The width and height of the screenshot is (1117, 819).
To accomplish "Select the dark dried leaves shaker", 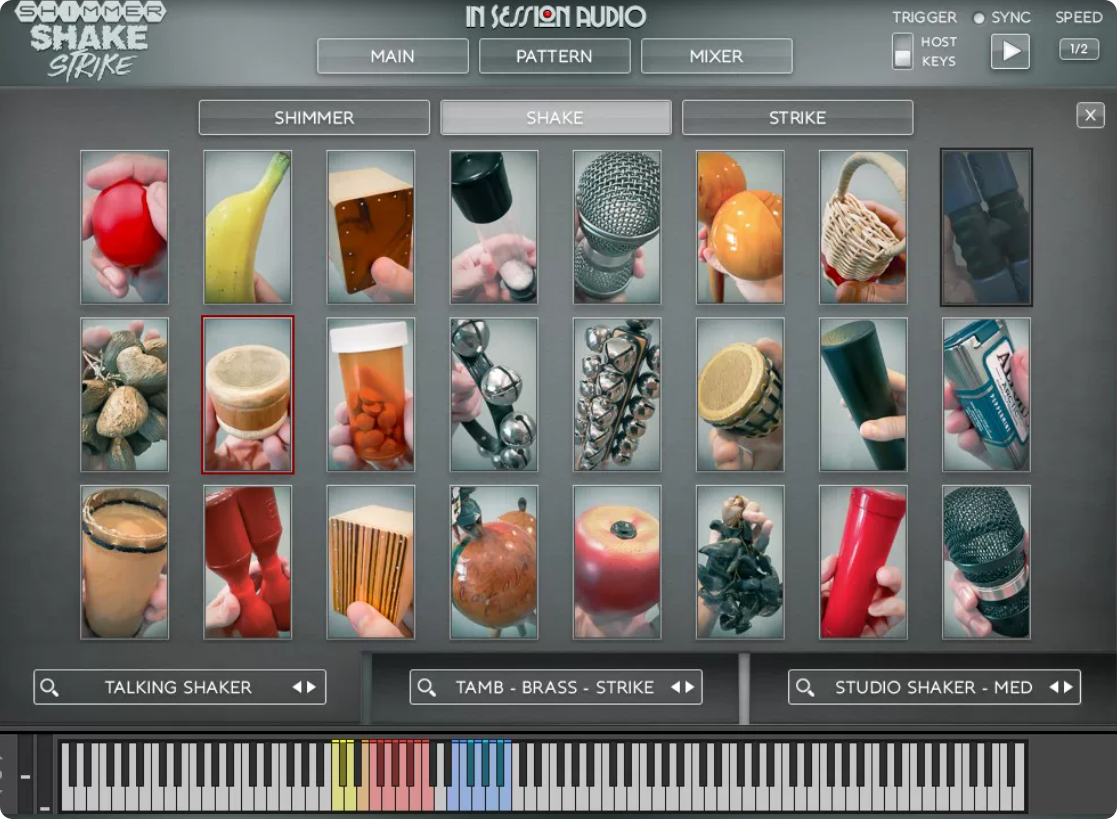I will 740,562.
